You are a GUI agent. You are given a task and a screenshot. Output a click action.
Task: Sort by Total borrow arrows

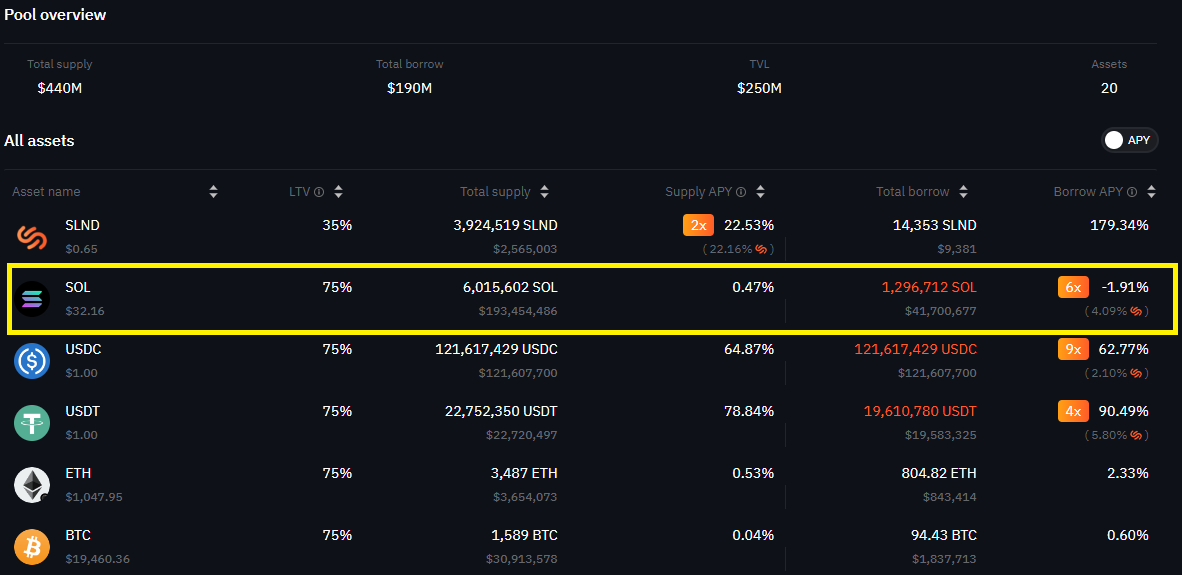click(x=963, y=192)
